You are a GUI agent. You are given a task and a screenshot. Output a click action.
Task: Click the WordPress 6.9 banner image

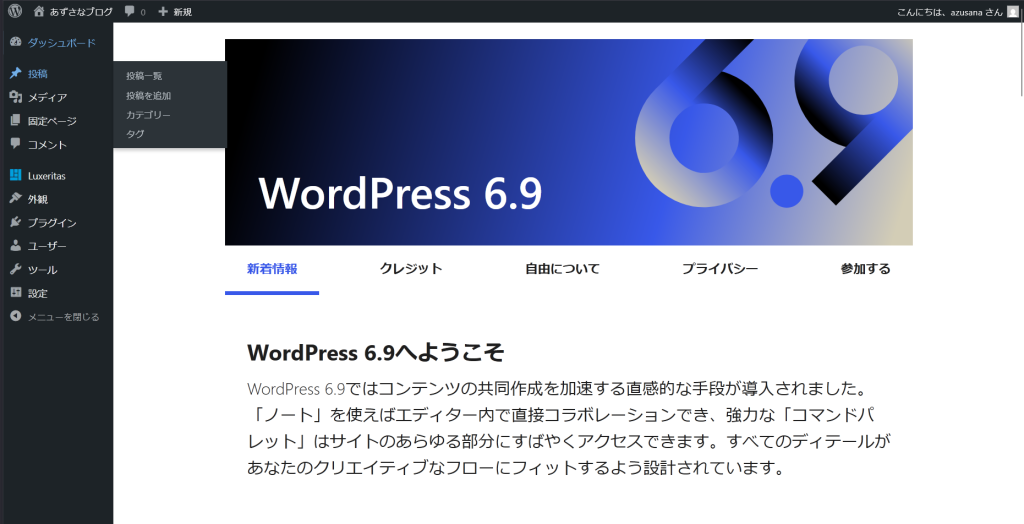pos(568,142)
